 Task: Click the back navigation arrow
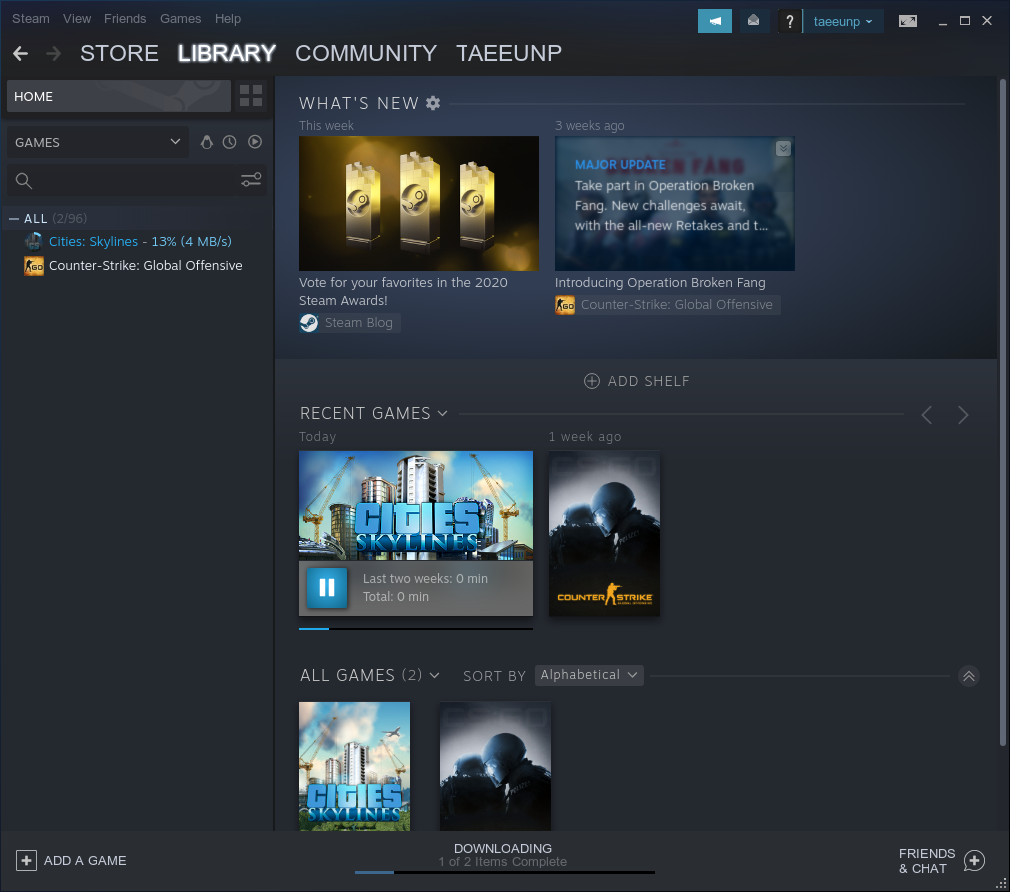coord(20,53)
